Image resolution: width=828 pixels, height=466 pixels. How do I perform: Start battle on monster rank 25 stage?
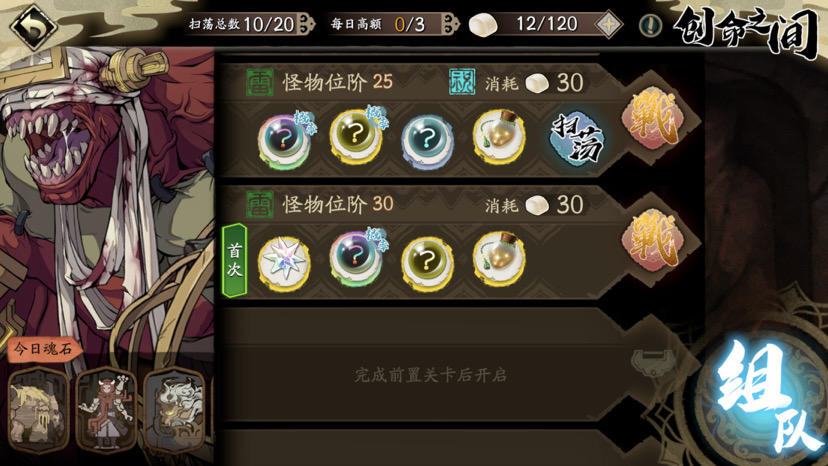click(653, 118)
